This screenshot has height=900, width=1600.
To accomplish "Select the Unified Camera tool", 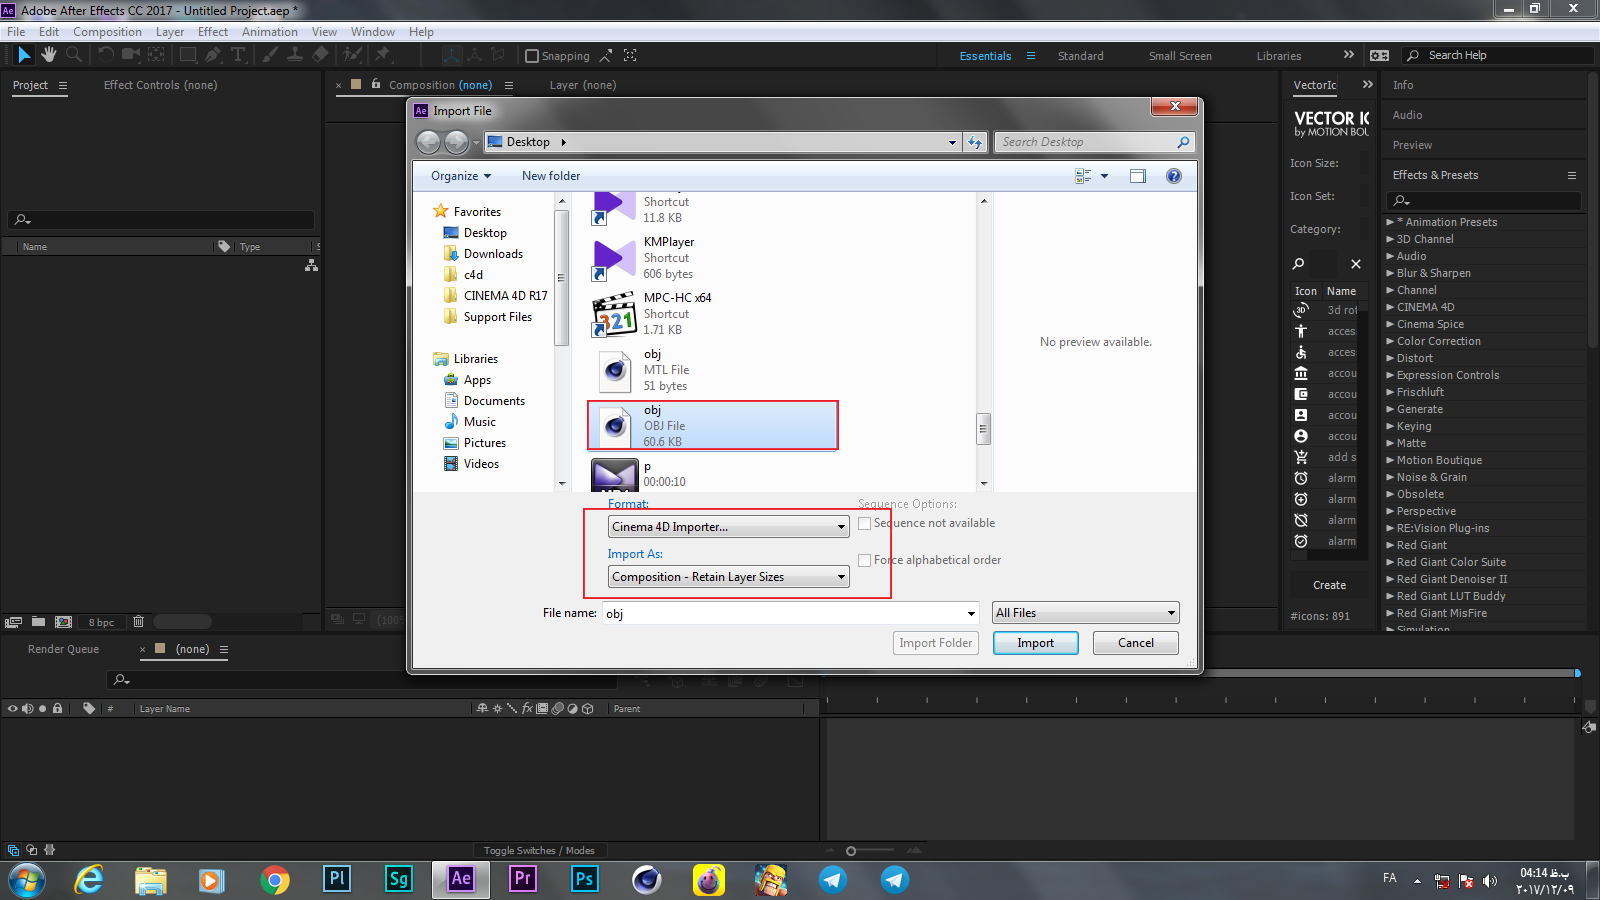I will tap(131, 55).
